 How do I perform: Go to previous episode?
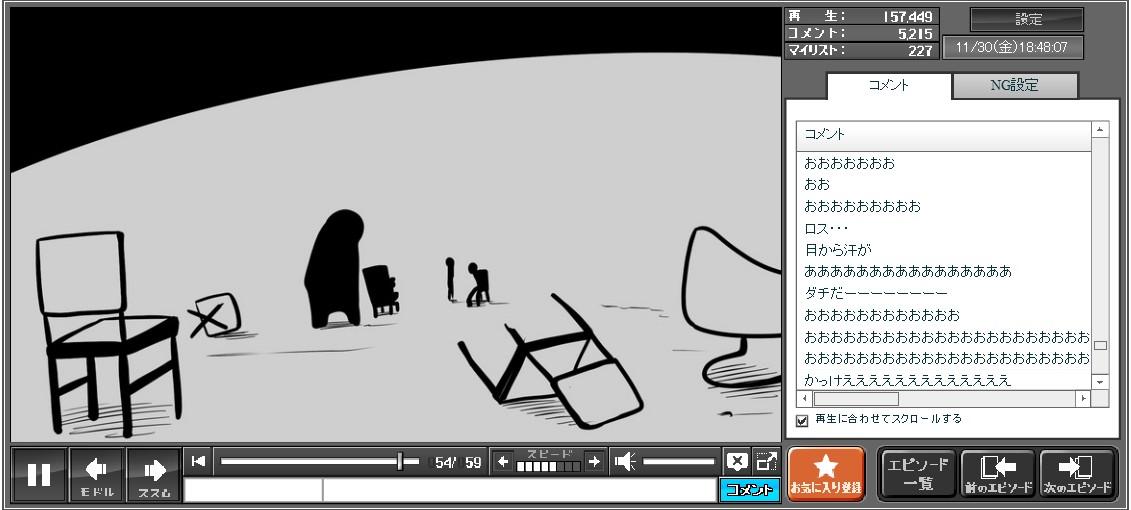click(x=996, y=474)
